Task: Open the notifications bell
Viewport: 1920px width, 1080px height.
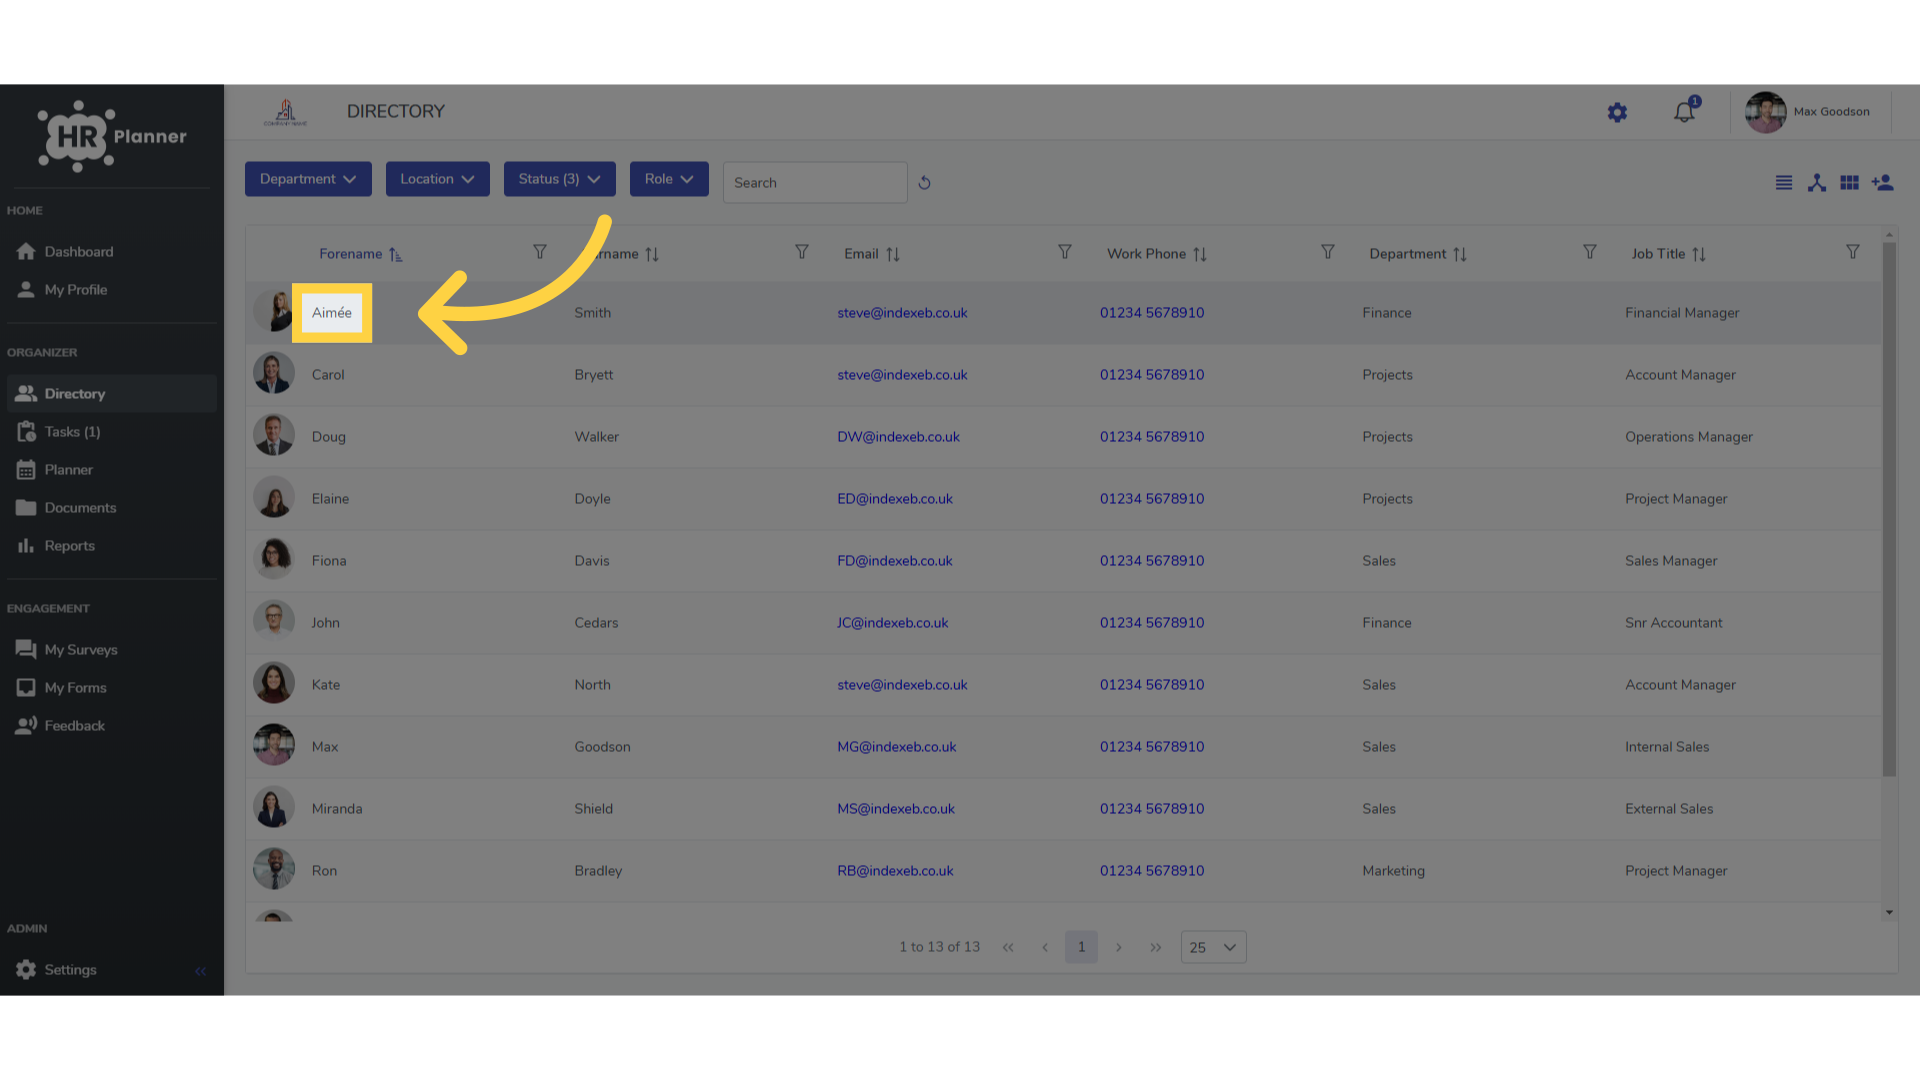Action: [x=1685, y=112]
